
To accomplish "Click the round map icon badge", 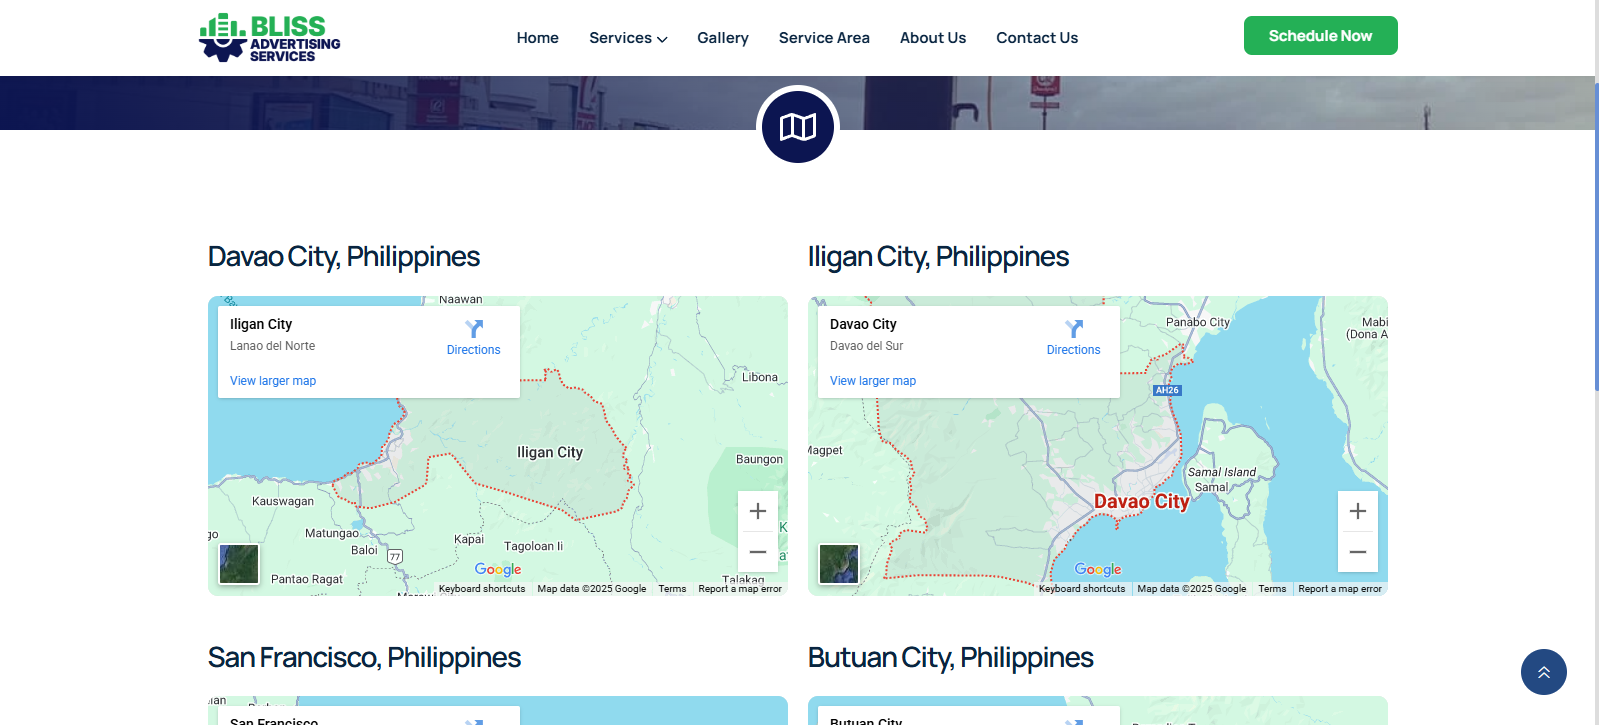I will (x=798, y=127).
